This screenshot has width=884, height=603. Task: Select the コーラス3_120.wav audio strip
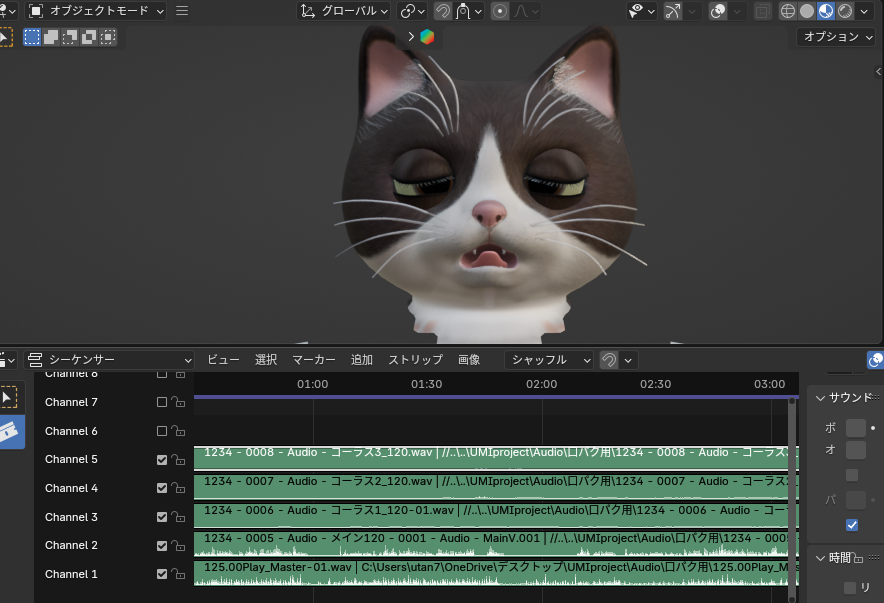[x=496, y=458]
